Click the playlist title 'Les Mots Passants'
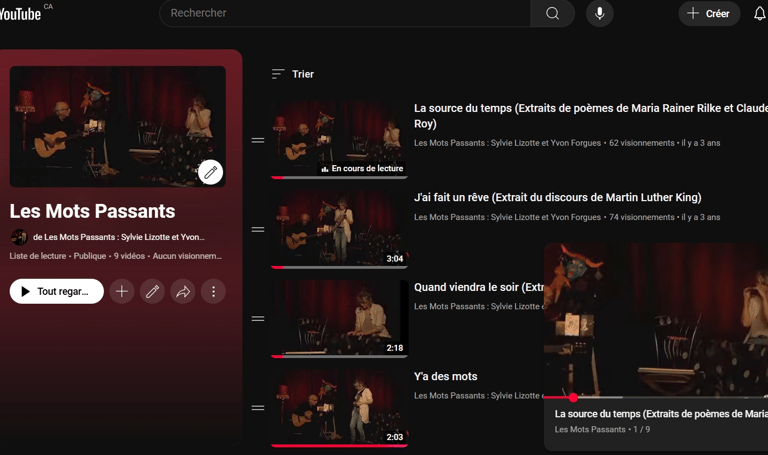 click(92, 211)
